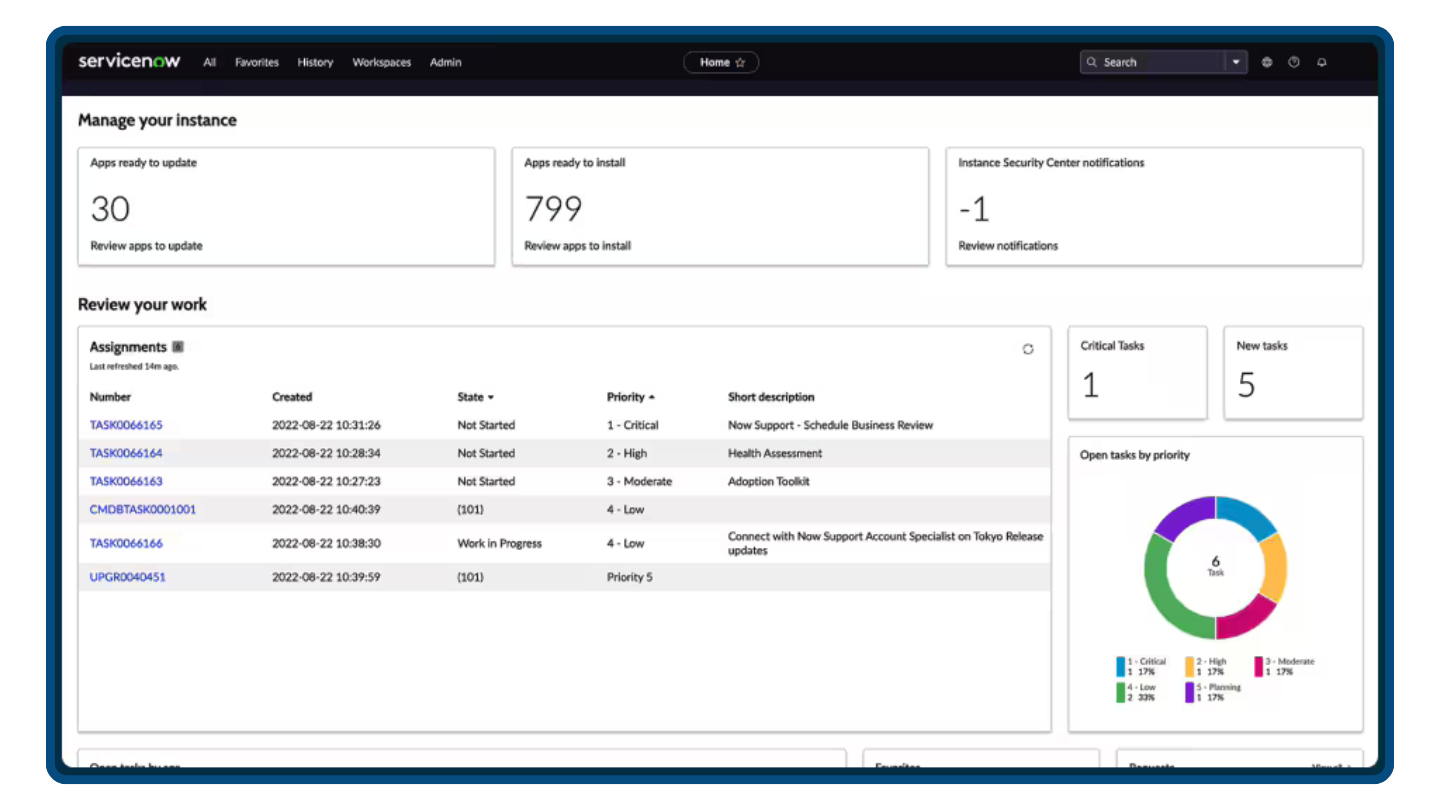Click the Short description column header

tap(771, 397)
